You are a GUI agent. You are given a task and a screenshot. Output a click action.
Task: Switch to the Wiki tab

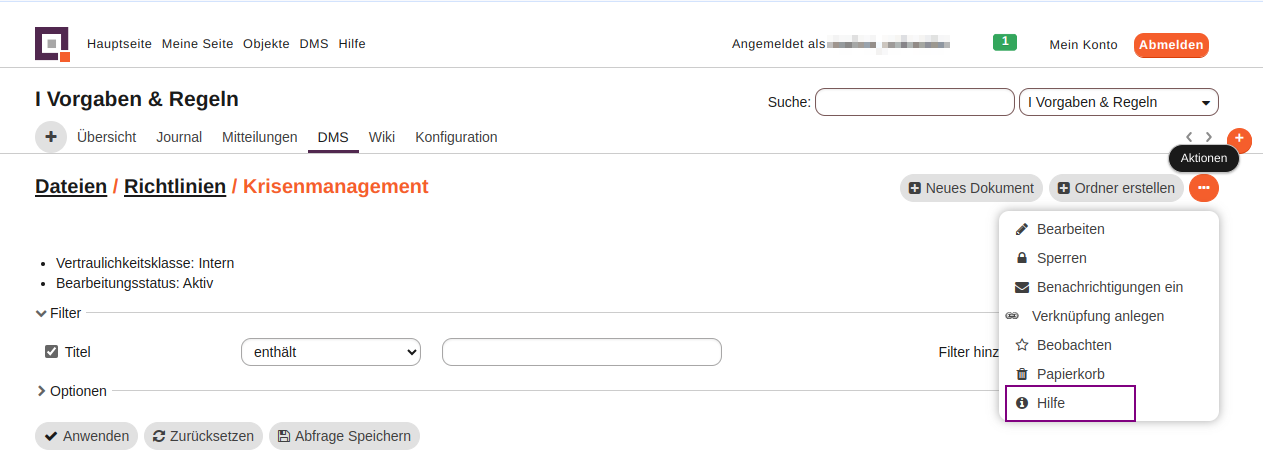pyautogui.click(x=382, y=137)
